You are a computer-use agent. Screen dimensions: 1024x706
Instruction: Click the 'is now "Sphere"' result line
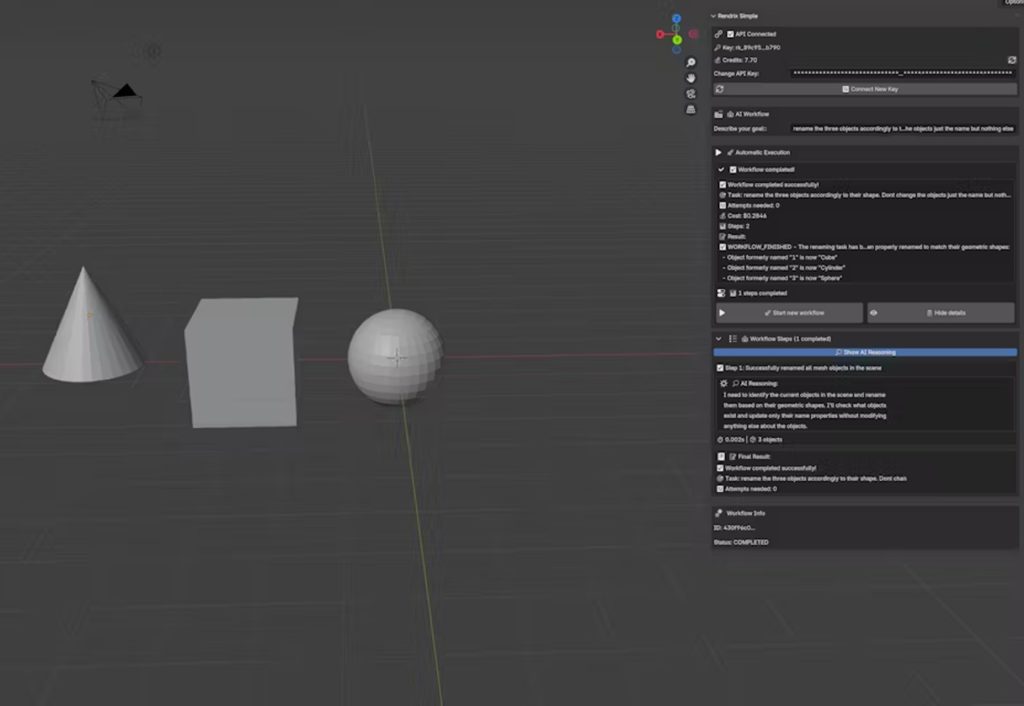point(781,278)
